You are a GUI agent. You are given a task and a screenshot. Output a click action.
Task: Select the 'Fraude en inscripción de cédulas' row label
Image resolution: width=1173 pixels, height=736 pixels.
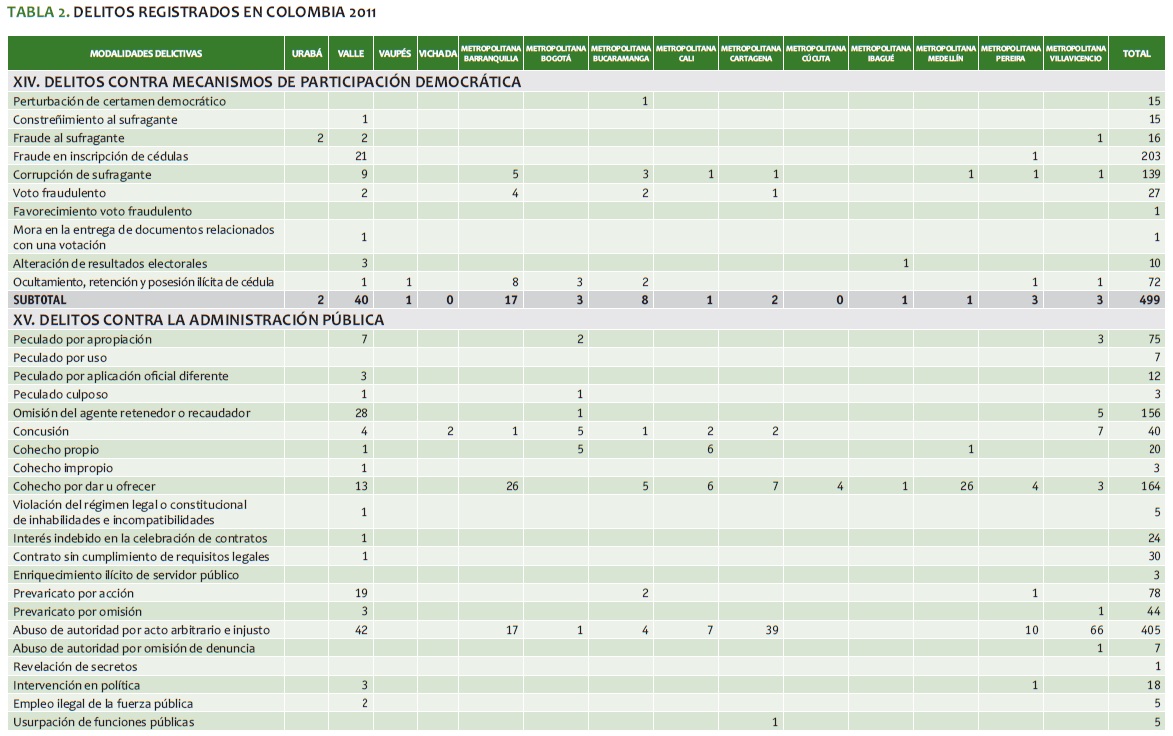tap(100, 156)
